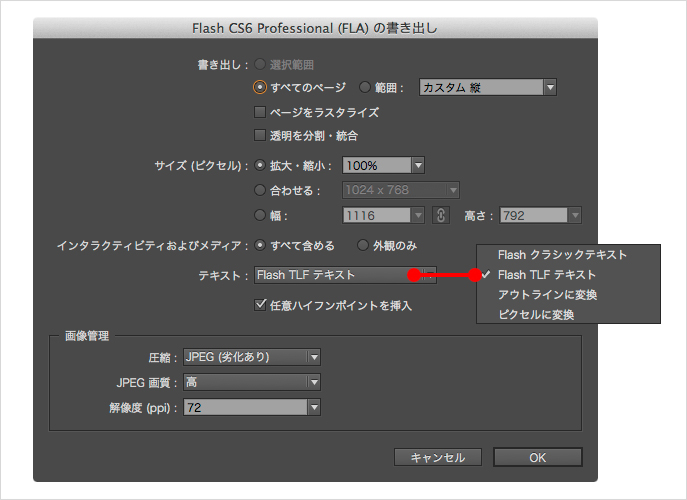Choose the 幅 radio button
This screenshot has width=687, height=500.
pos(260,215)
